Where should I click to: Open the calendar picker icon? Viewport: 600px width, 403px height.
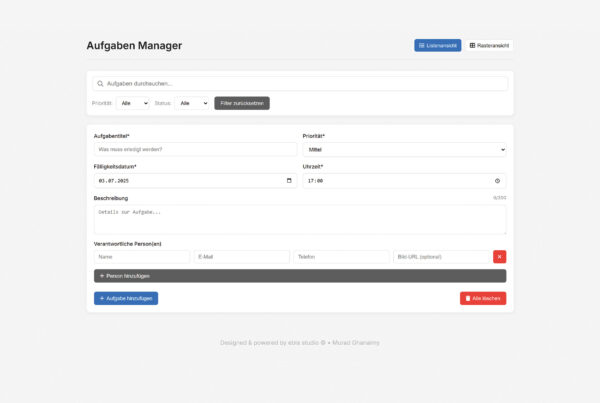[289, 181]
